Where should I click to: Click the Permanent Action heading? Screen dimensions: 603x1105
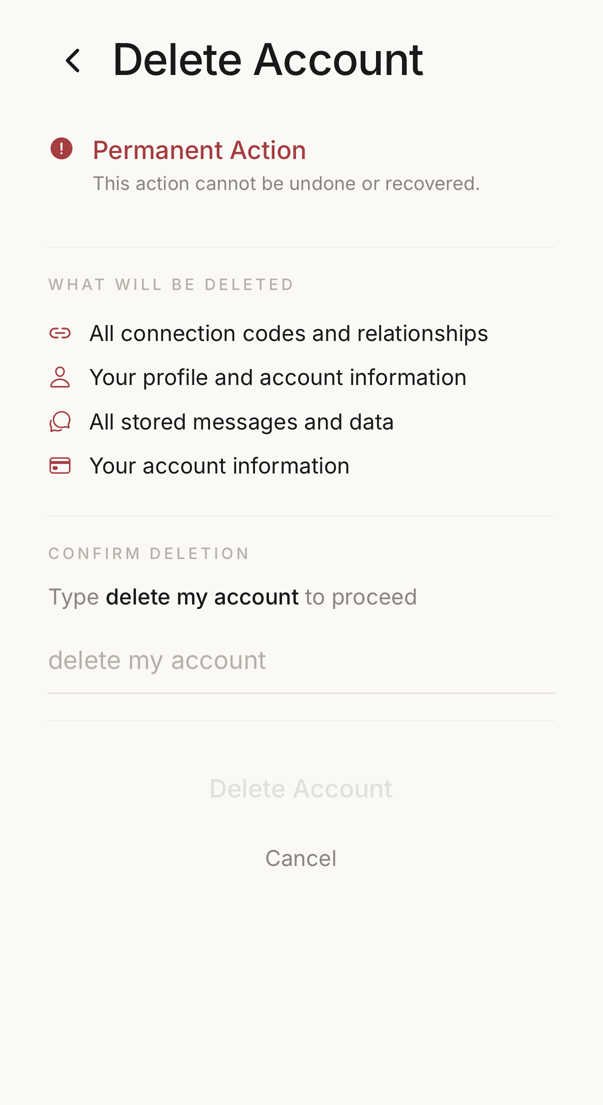pos(199,150)
